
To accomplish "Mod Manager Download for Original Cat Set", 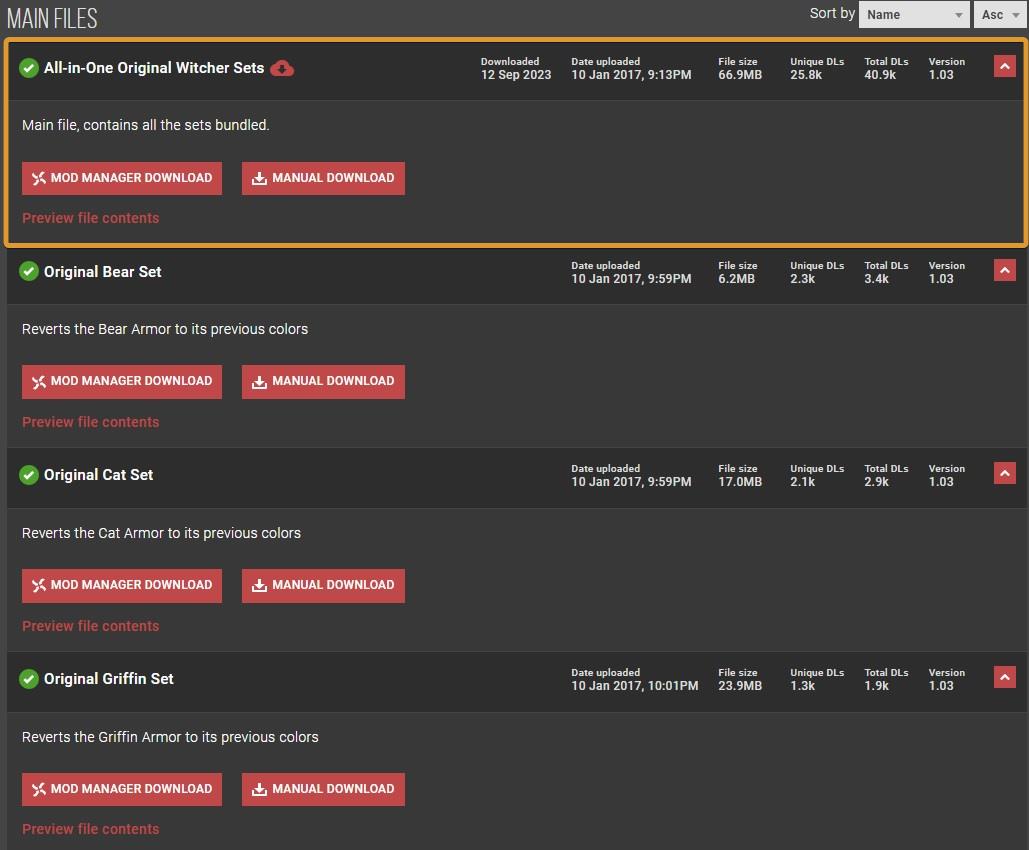I will pos(122,585).
